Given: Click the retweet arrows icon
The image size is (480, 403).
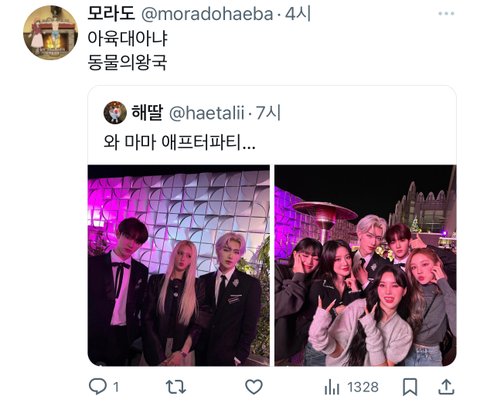Looking at the screenshot, I should (x=176, y=387).
